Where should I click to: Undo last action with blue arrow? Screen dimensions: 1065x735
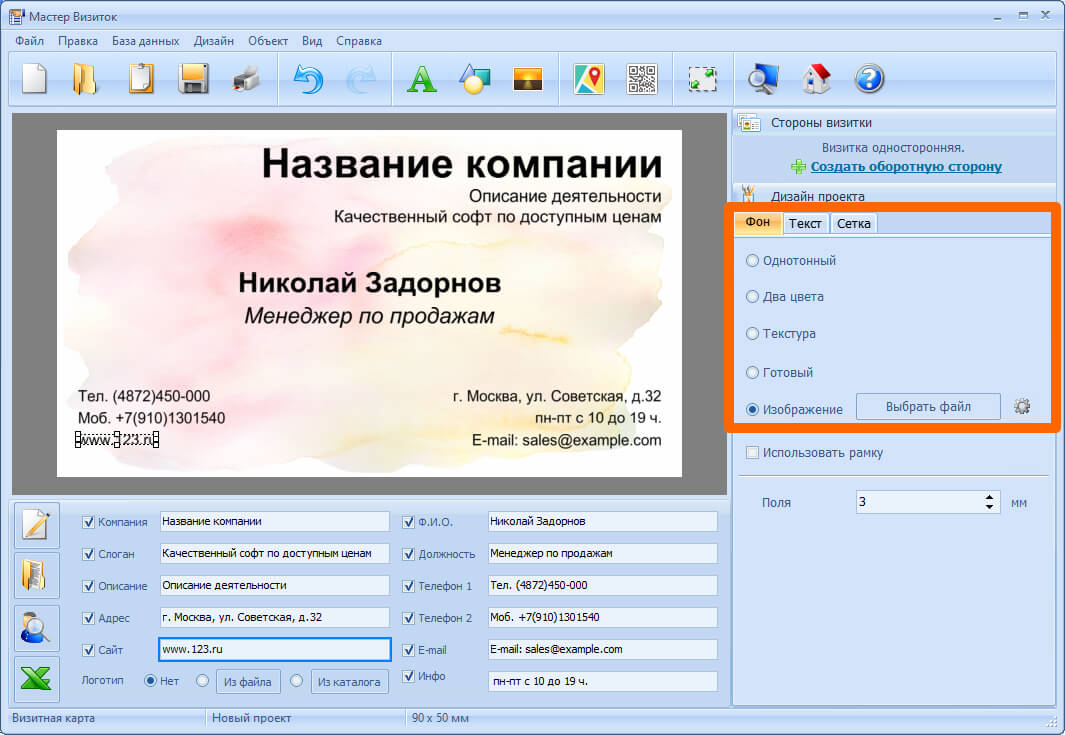308,79
